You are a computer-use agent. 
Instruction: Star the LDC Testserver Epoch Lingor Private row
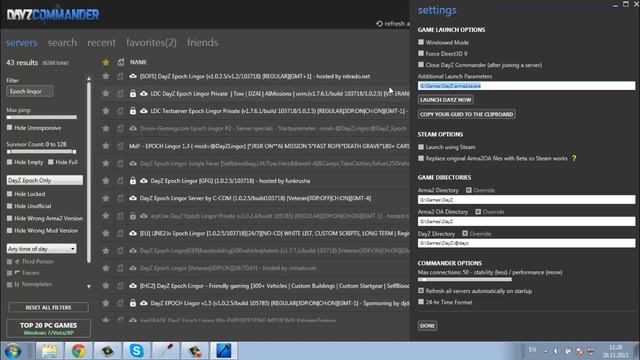(x=106, y=111)
